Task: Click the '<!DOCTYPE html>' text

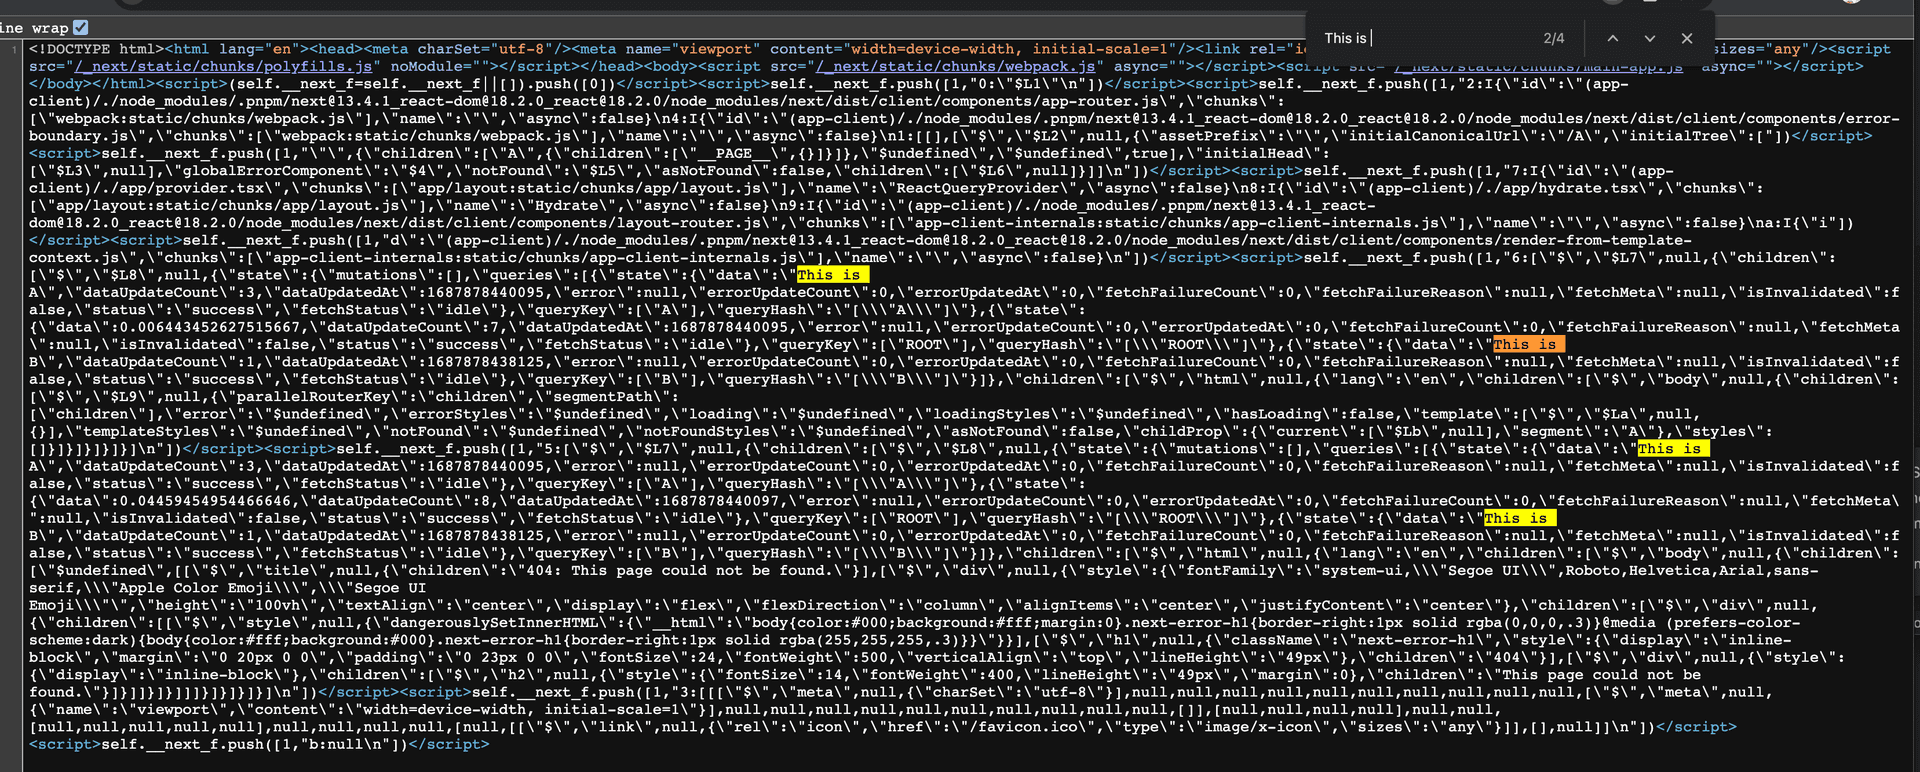Action: tap(97, 49)
